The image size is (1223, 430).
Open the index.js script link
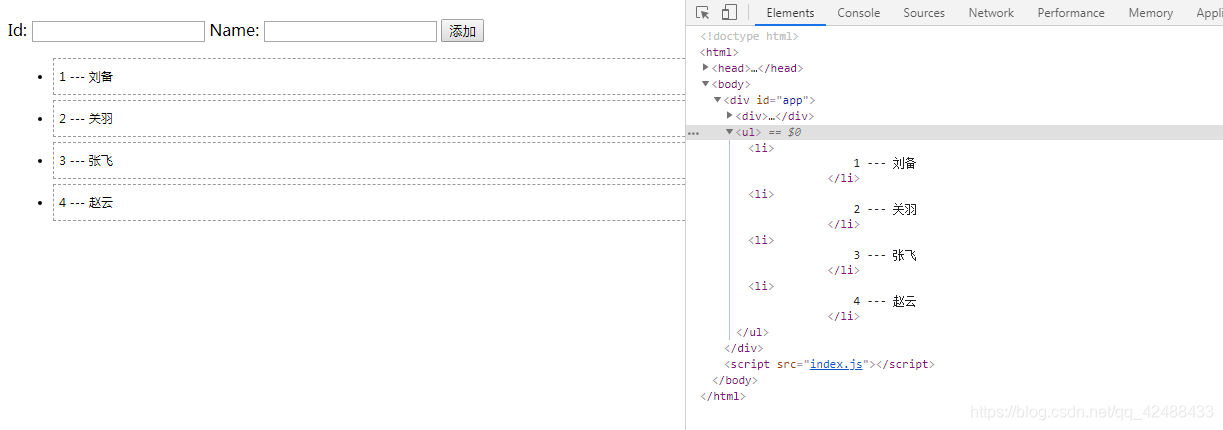point(836,365)
